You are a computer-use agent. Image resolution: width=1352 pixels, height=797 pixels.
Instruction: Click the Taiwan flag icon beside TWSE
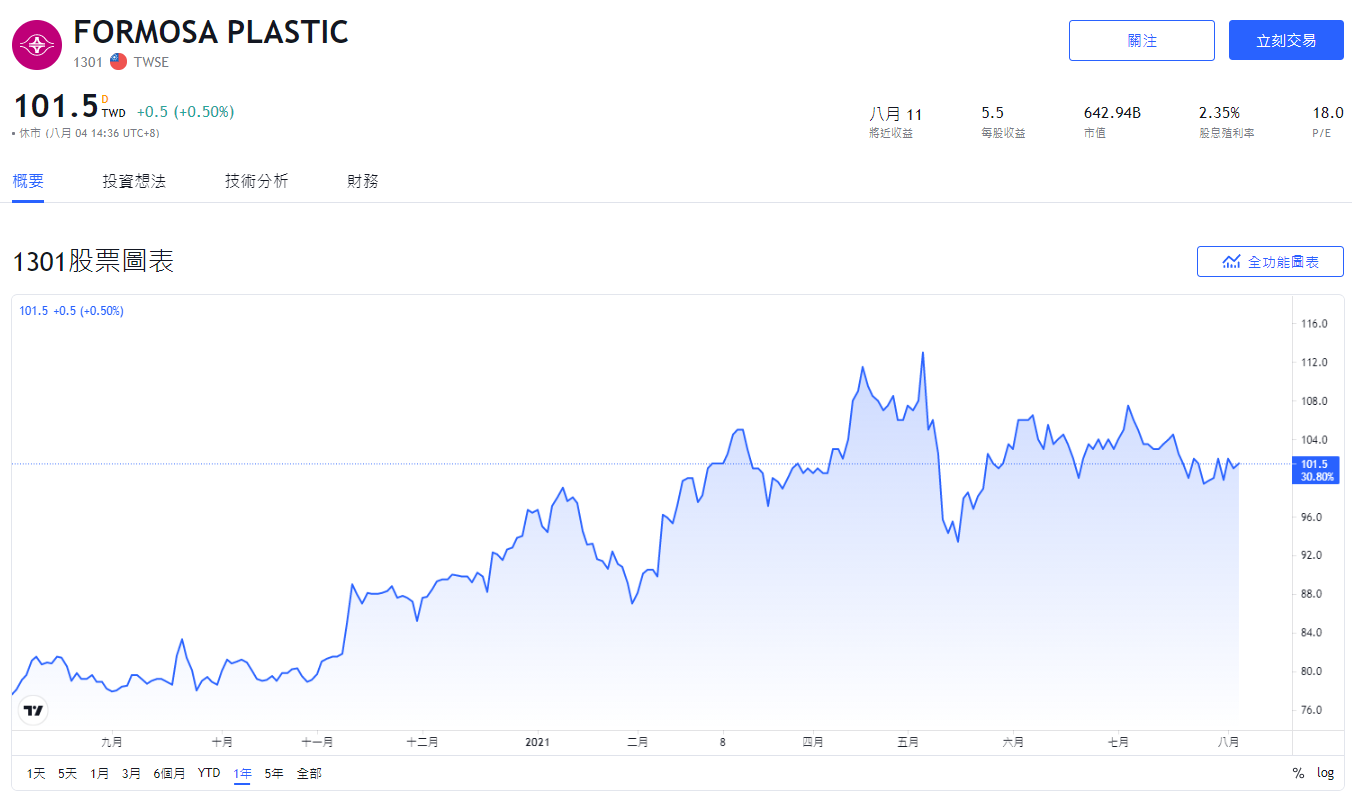[118, 62]
